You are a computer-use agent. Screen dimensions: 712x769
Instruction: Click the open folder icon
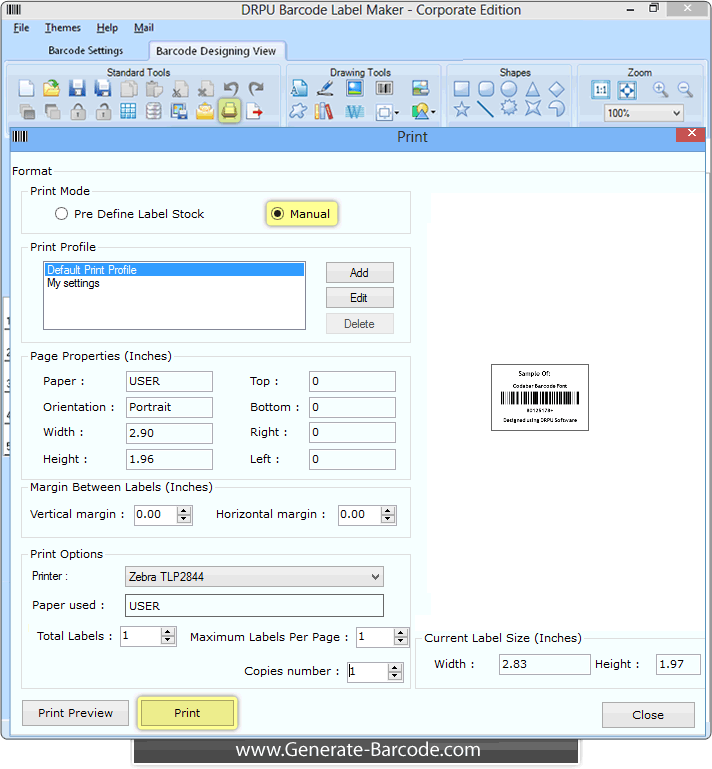point(52,89)
